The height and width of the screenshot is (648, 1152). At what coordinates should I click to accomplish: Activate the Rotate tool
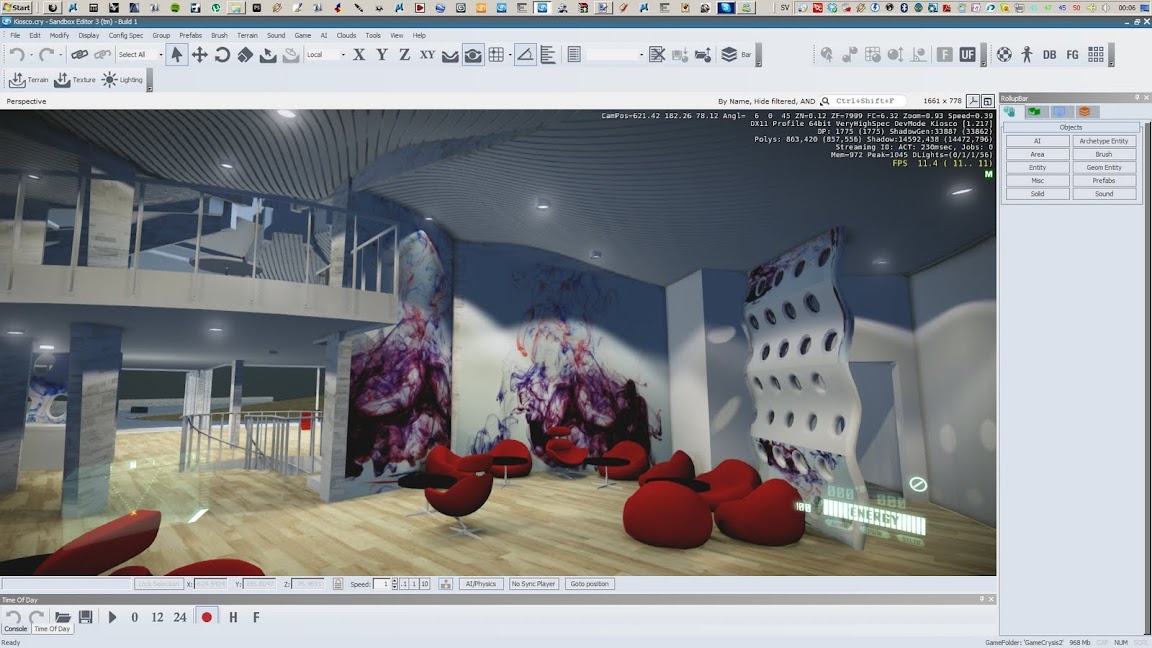(222, 55)
